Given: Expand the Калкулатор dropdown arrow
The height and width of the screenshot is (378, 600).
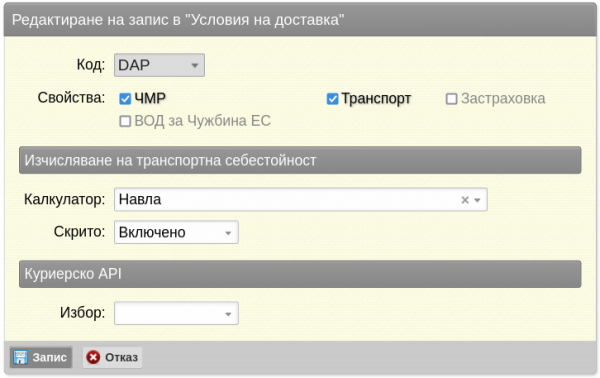Looking at the screenshot, I should pos(477,200).
